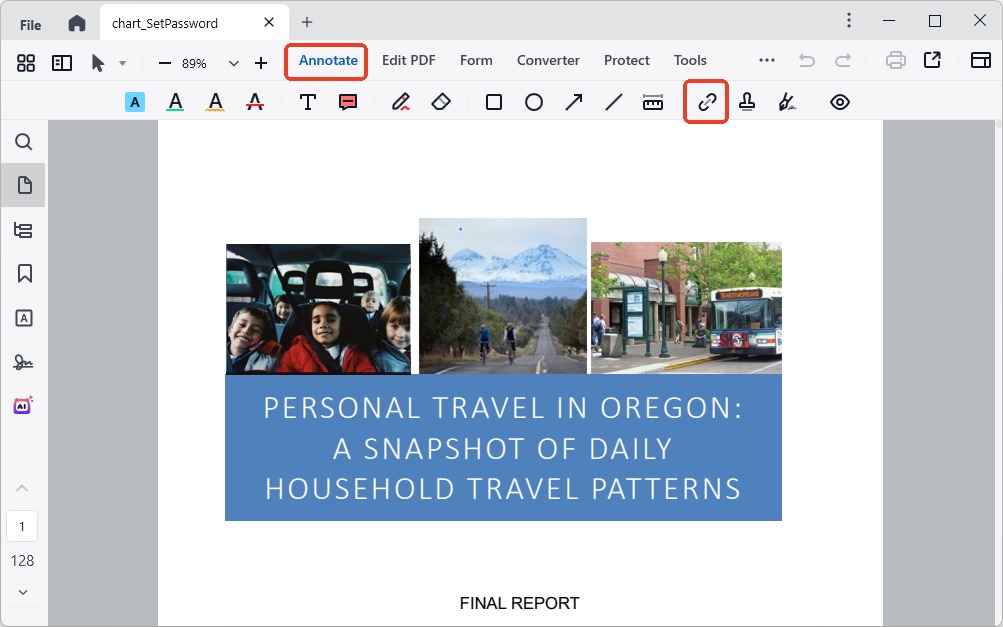Select the Eraser tool
This screenshot has height=627, width=1003.
441,101
